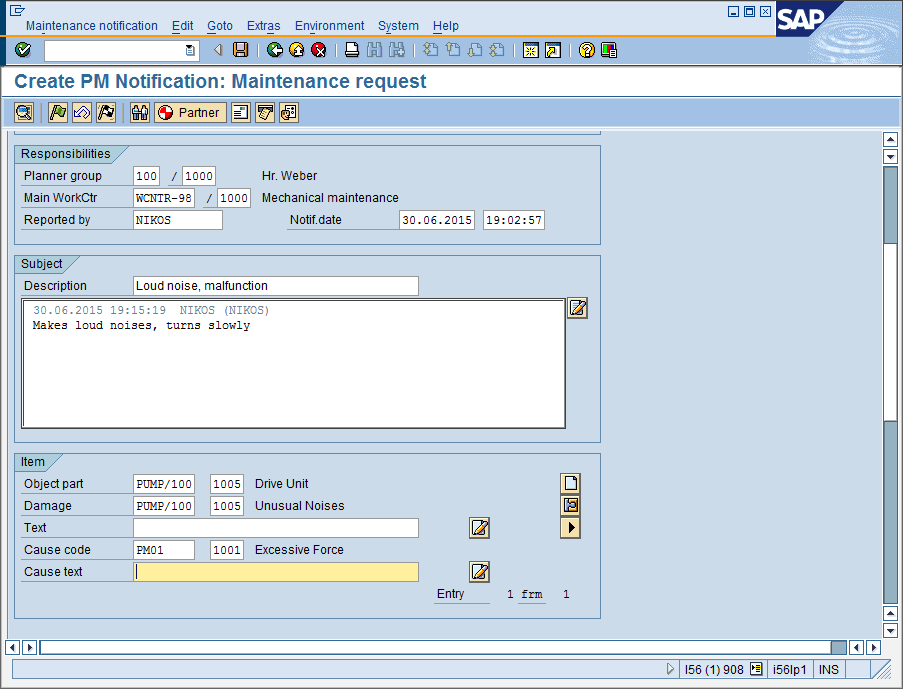Click the Main WorkCtr field WCNTR-98

tap(164, 198)
